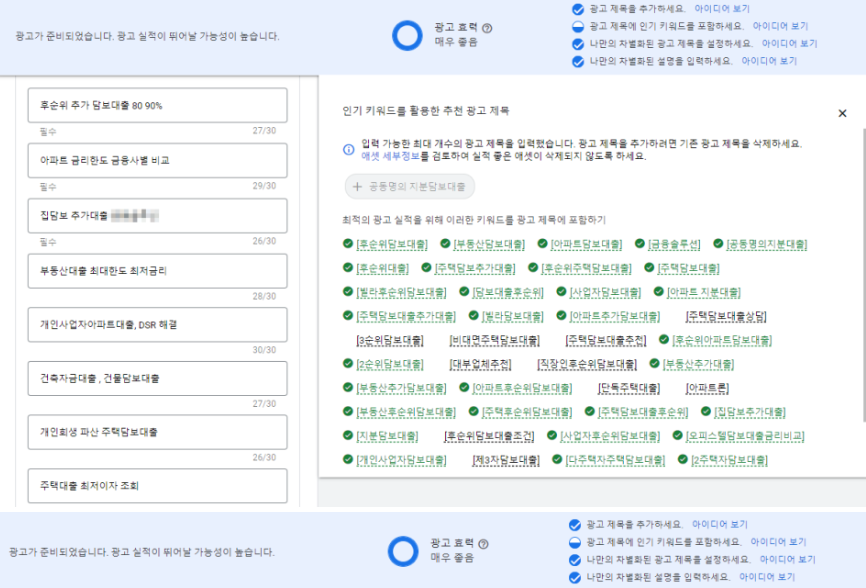
Task: Open the 애셋 세부정보 link
Action: coord(390,156)
